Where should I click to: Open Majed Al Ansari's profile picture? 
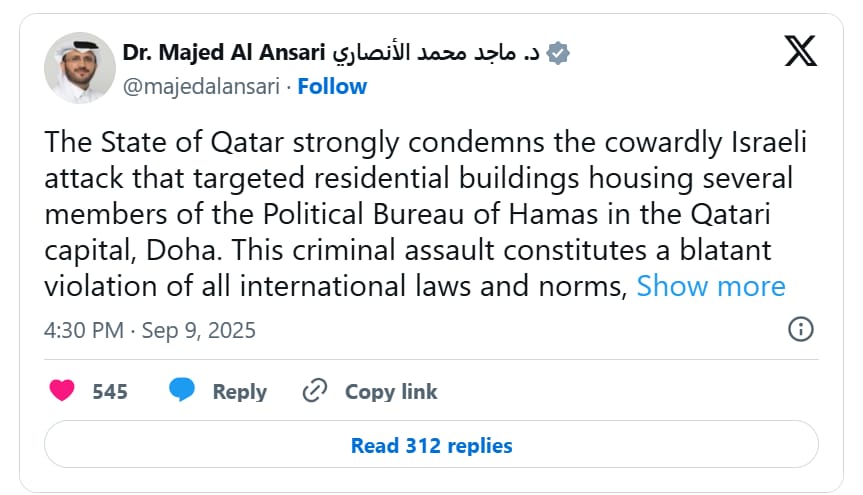(80, 68)
